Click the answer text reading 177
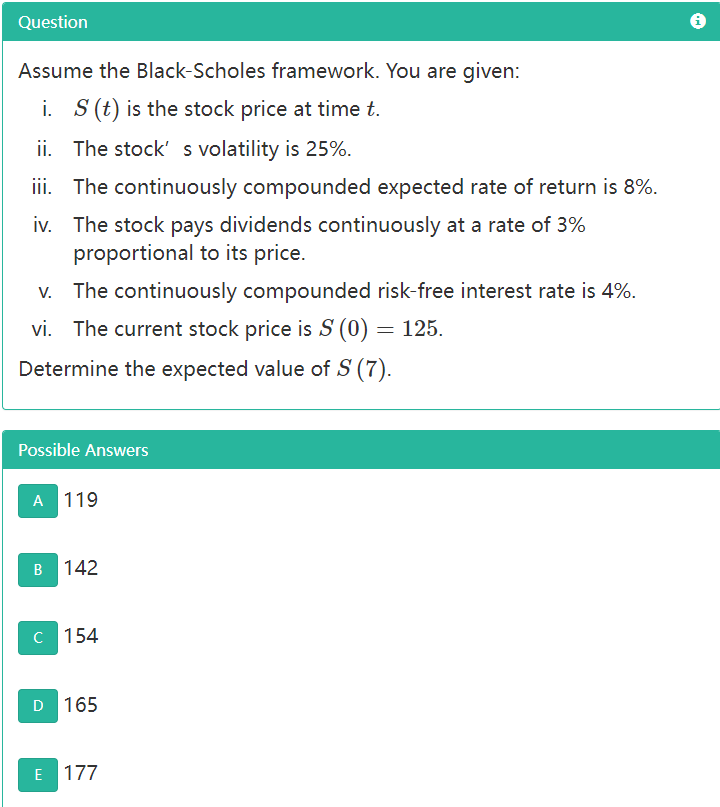 79,773
